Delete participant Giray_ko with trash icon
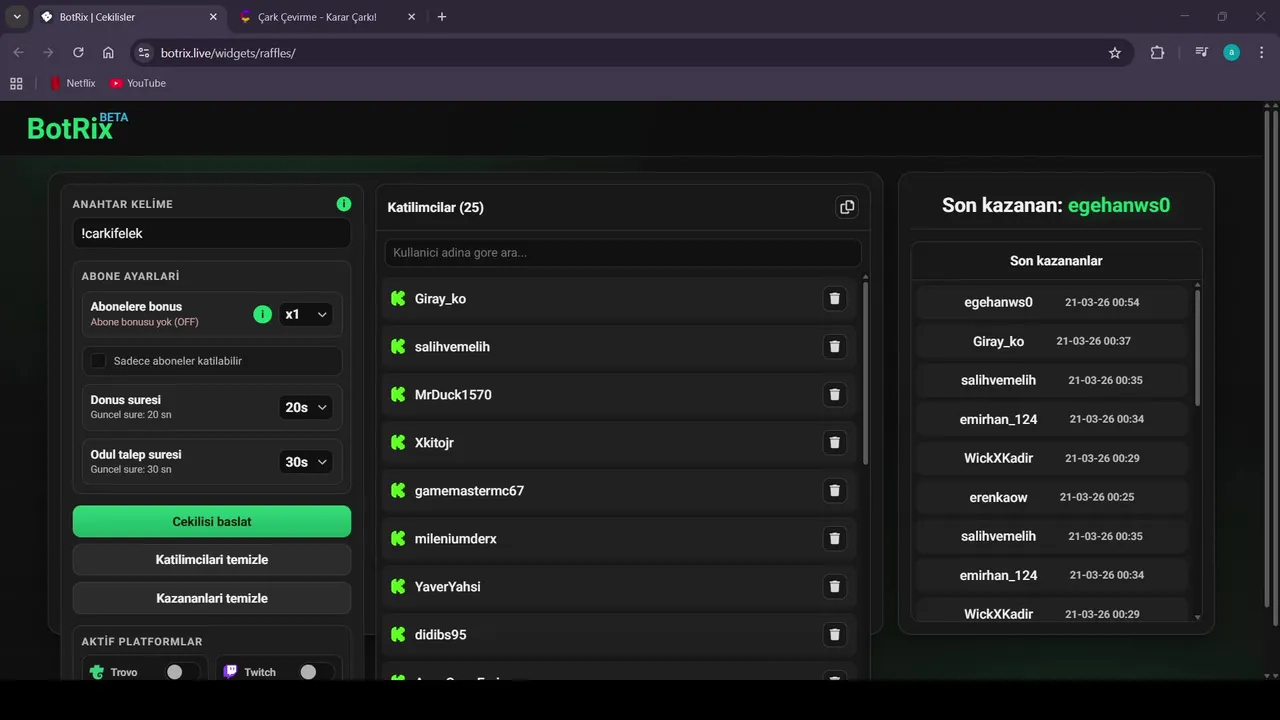 (835, 298)
